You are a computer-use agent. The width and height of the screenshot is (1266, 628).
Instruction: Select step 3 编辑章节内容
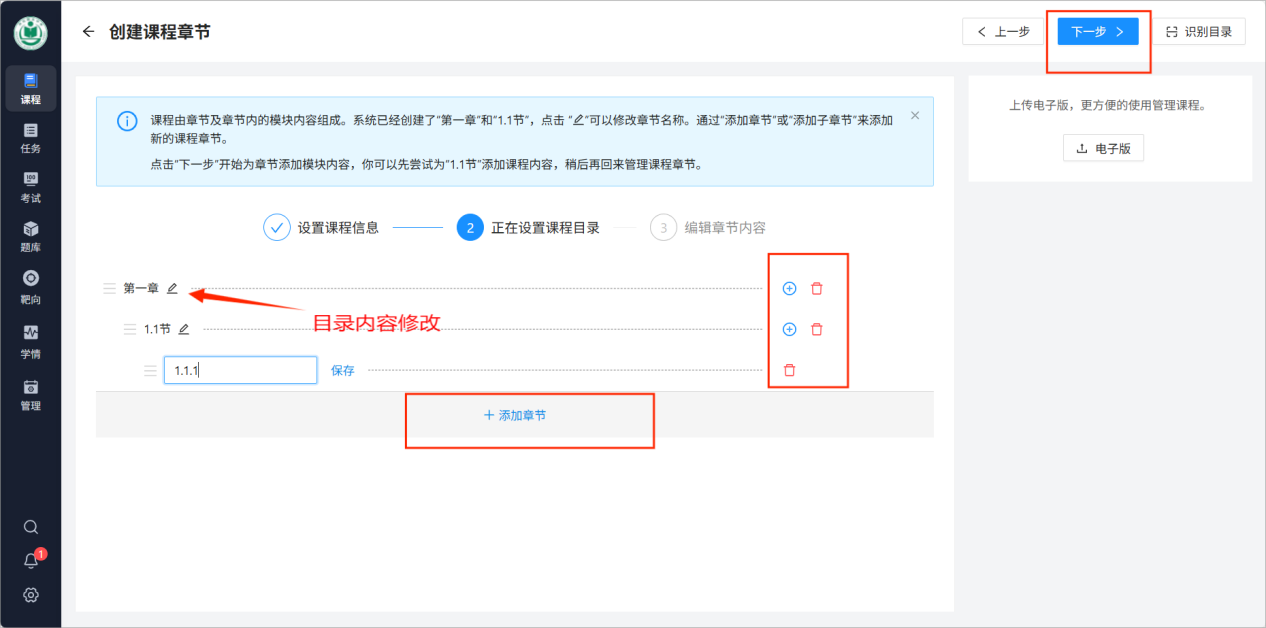[707, 227]
